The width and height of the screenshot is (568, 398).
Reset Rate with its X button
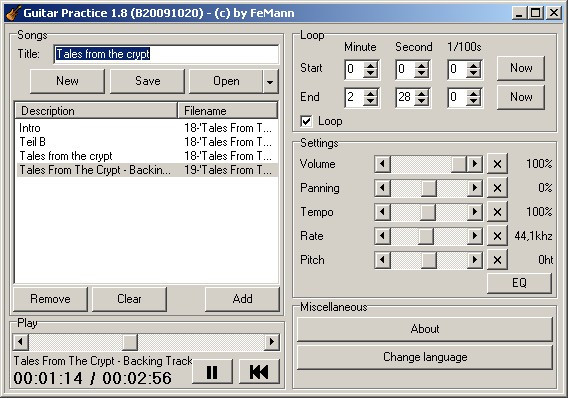pos(497,236)
